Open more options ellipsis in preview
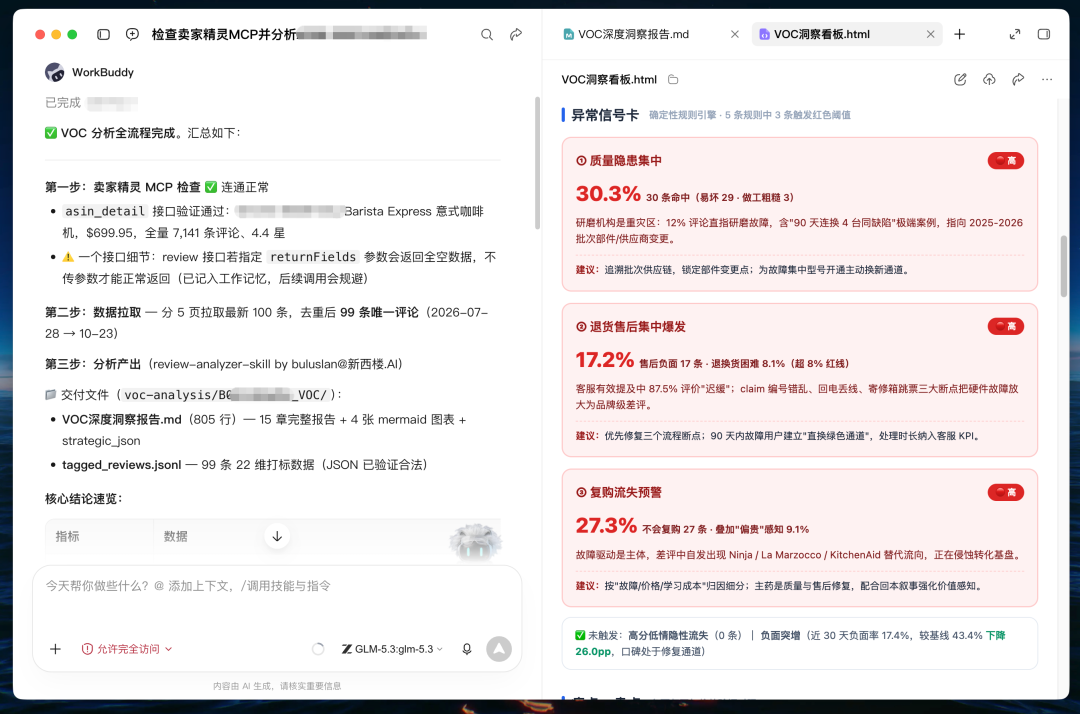 [1047, 80]
